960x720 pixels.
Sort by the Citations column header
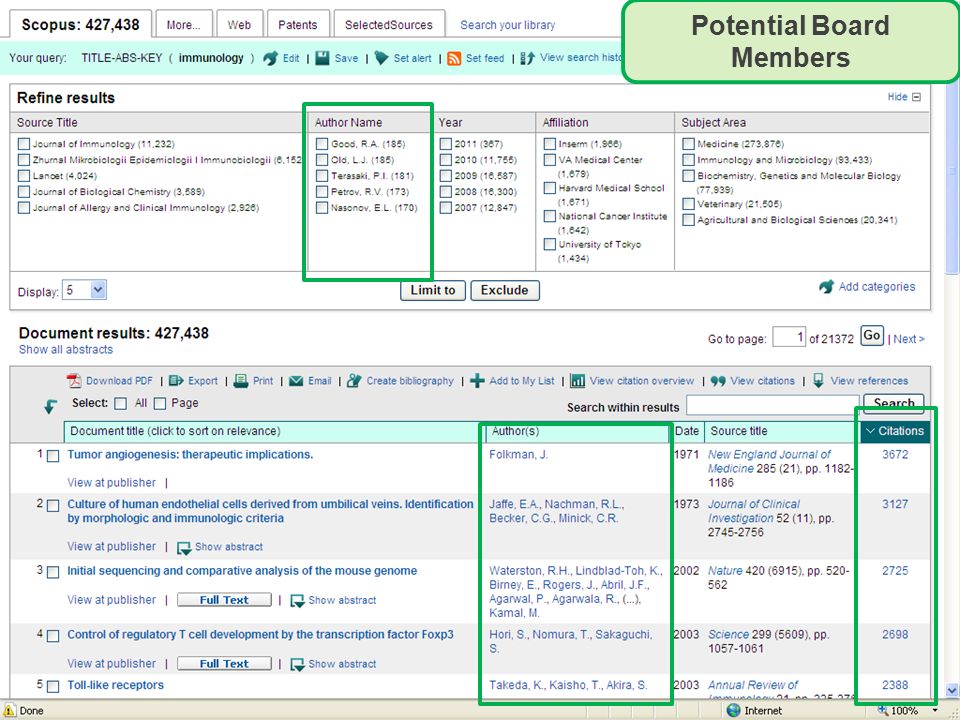894,431
